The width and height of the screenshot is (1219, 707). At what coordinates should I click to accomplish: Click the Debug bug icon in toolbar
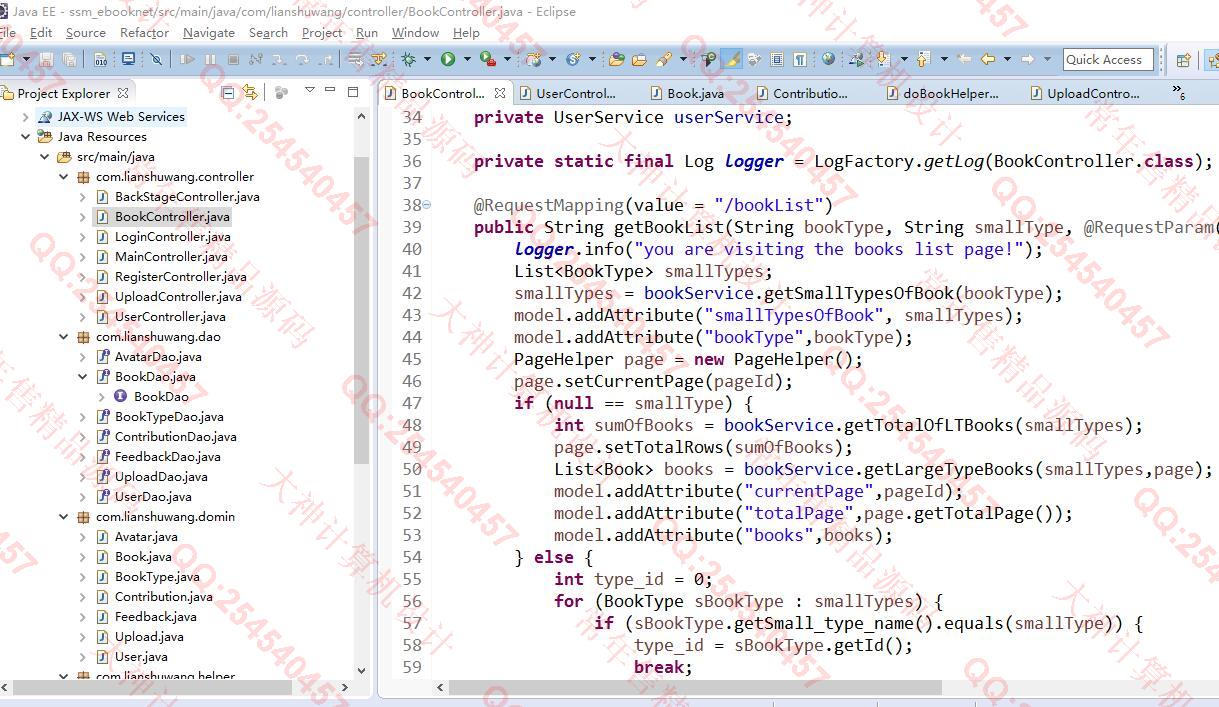pyautogui.click(x=408, y=60)
